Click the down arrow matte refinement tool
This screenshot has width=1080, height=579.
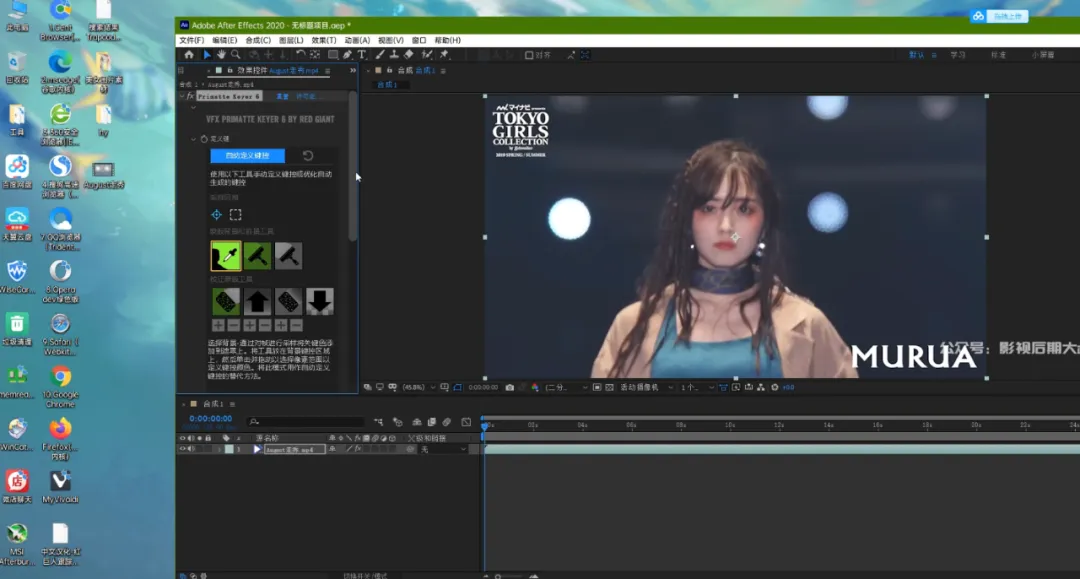click(320, 302)
